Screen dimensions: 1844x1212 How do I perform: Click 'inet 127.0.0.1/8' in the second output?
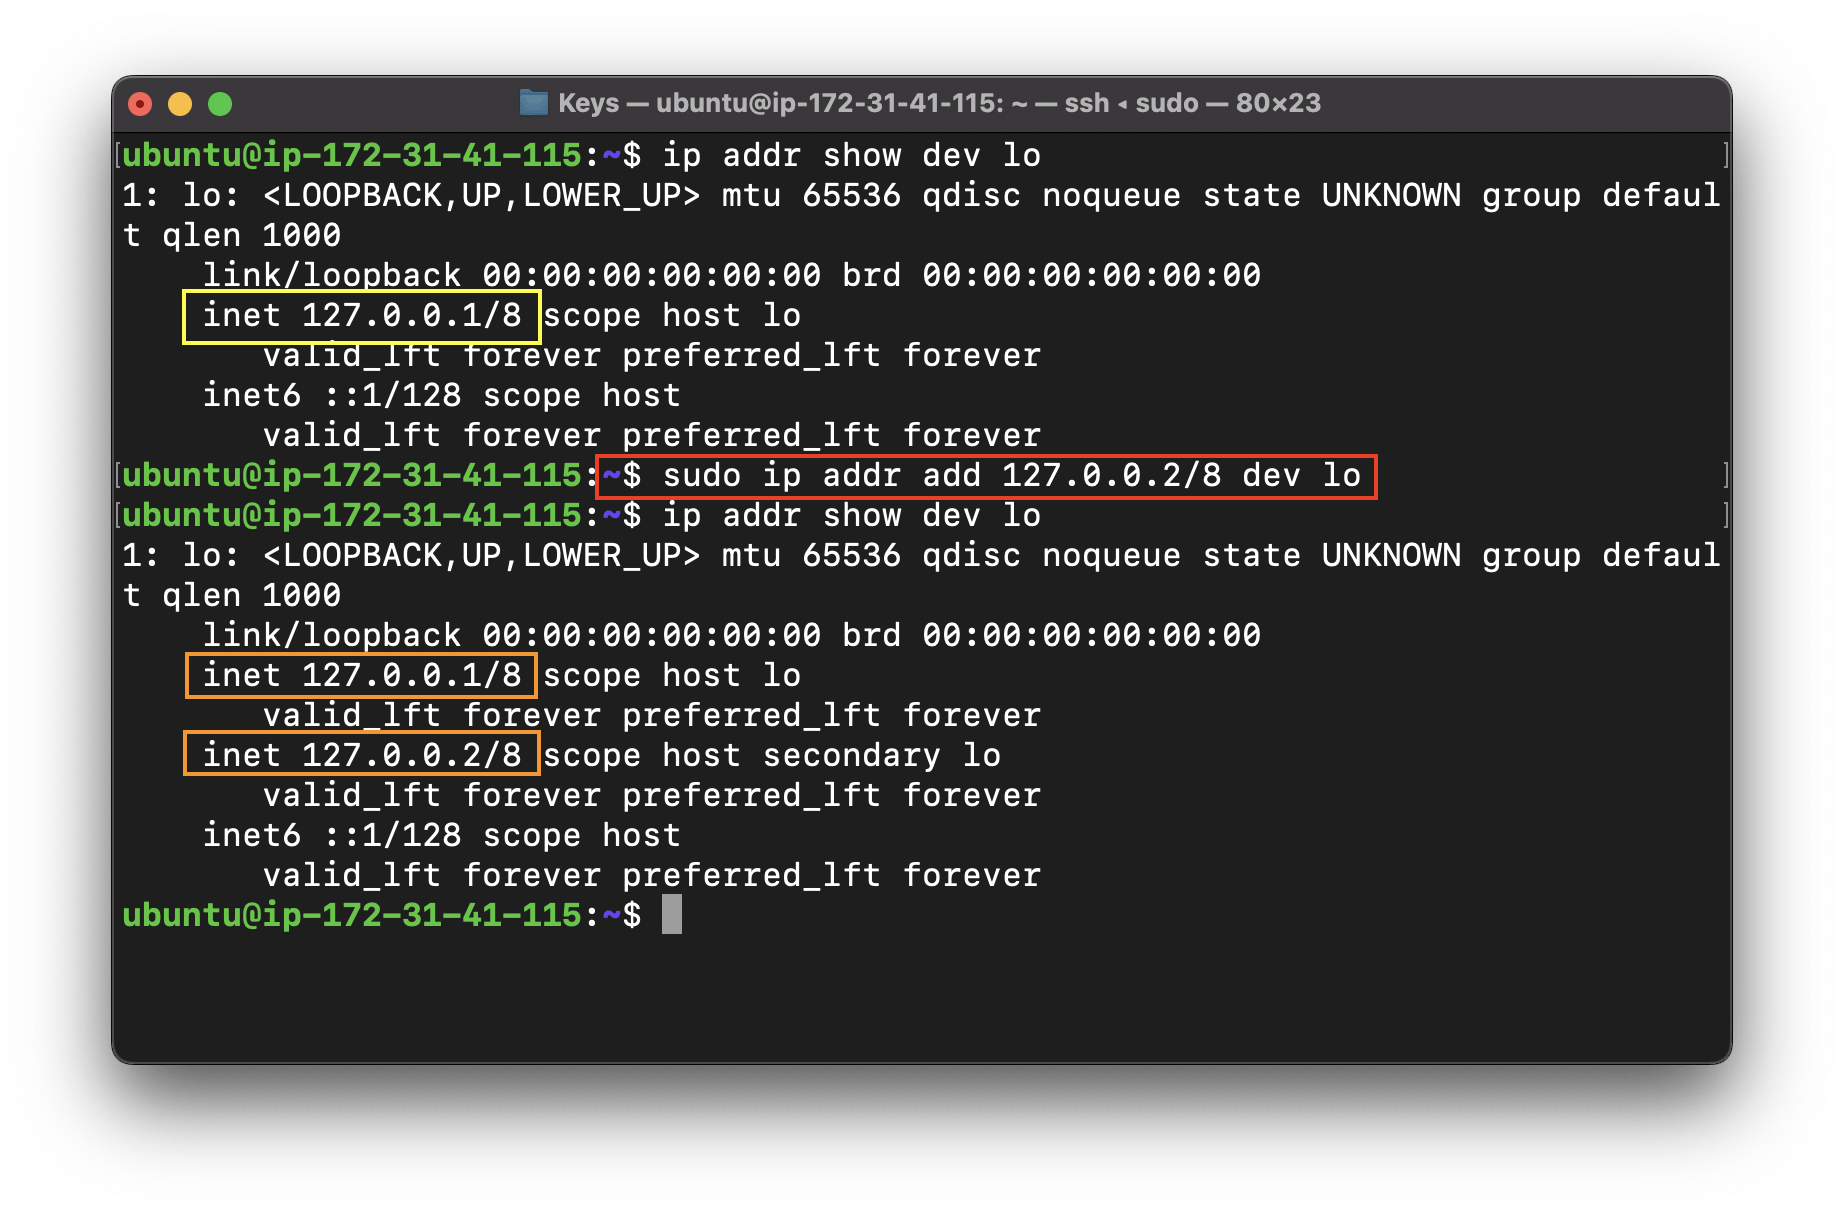[x=362, y=676]
